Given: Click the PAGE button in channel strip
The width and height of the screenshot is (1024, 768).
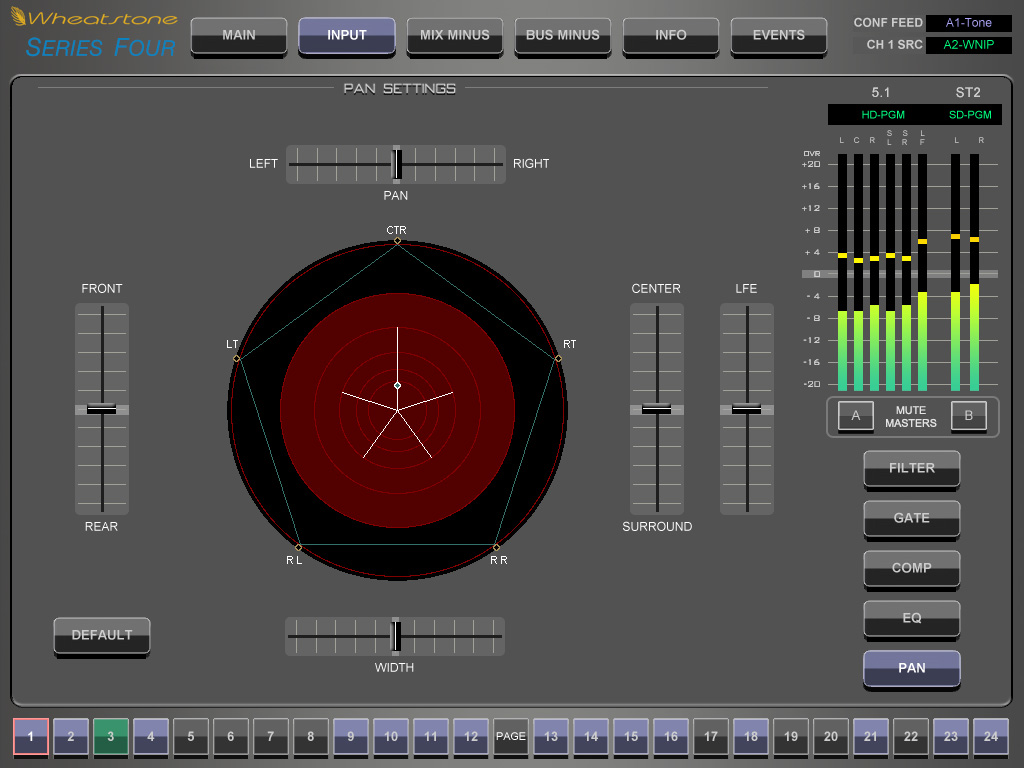Looking at the screenshot, I should [511, 737].
